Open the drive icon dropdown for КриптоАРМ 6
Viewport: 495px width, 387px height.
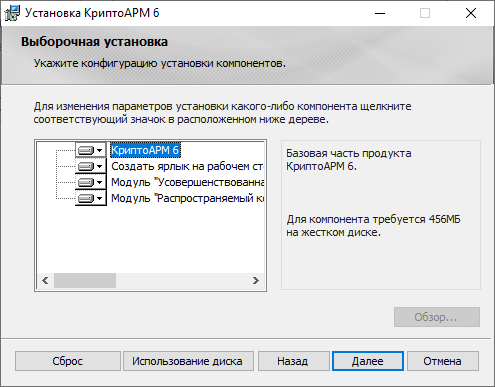pyautogui.click(x=90, y=150)
